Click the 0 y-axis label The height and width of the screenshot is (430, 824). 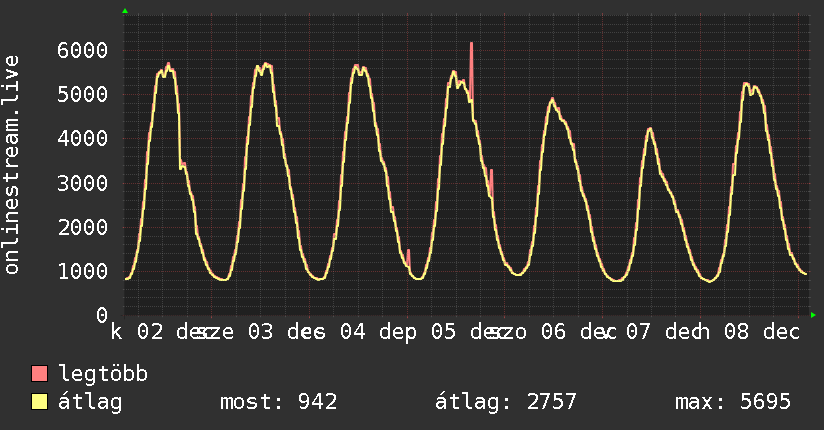point(102,315)
